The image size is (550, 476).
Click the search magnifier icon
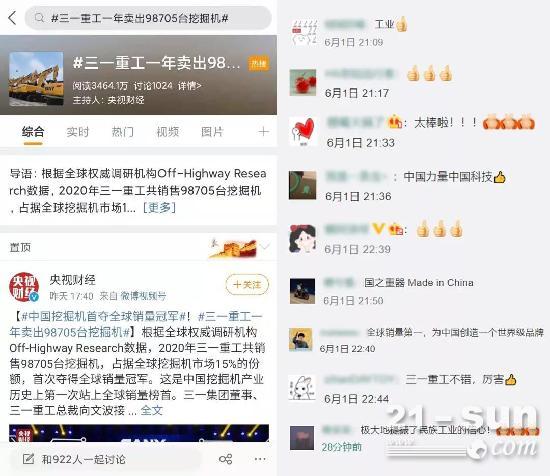(39, 18)
